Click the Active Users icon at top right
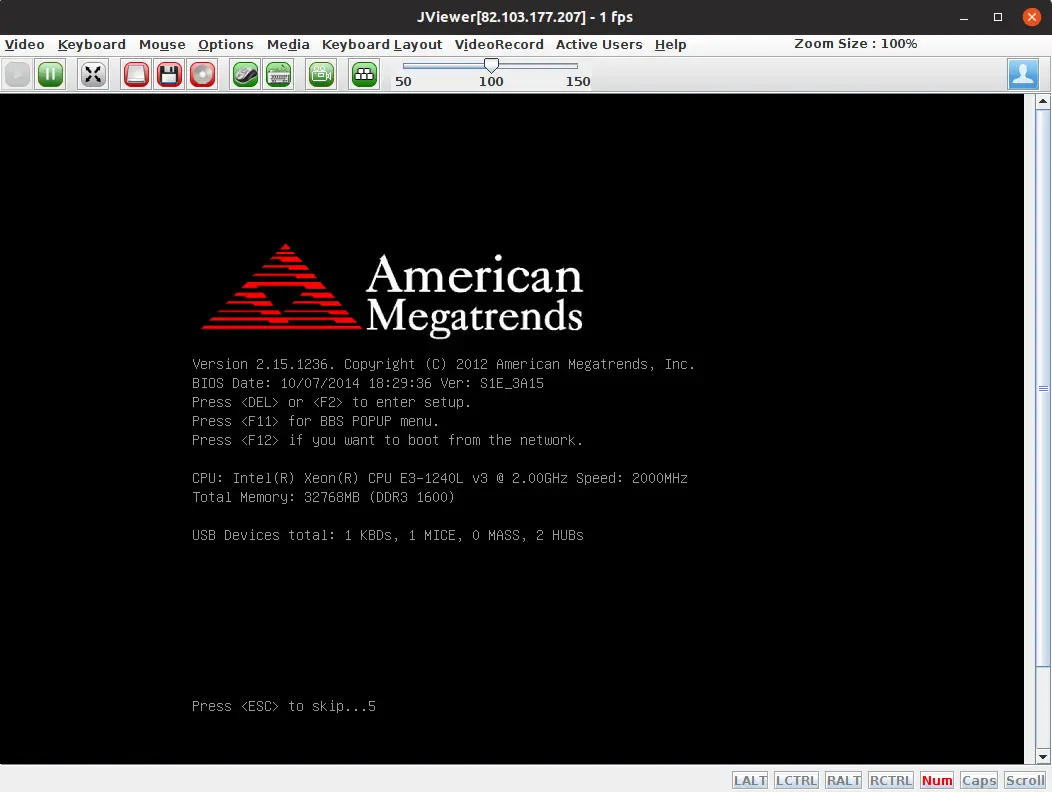This screenshot has width=1052, height=792. coord(1022,74)
